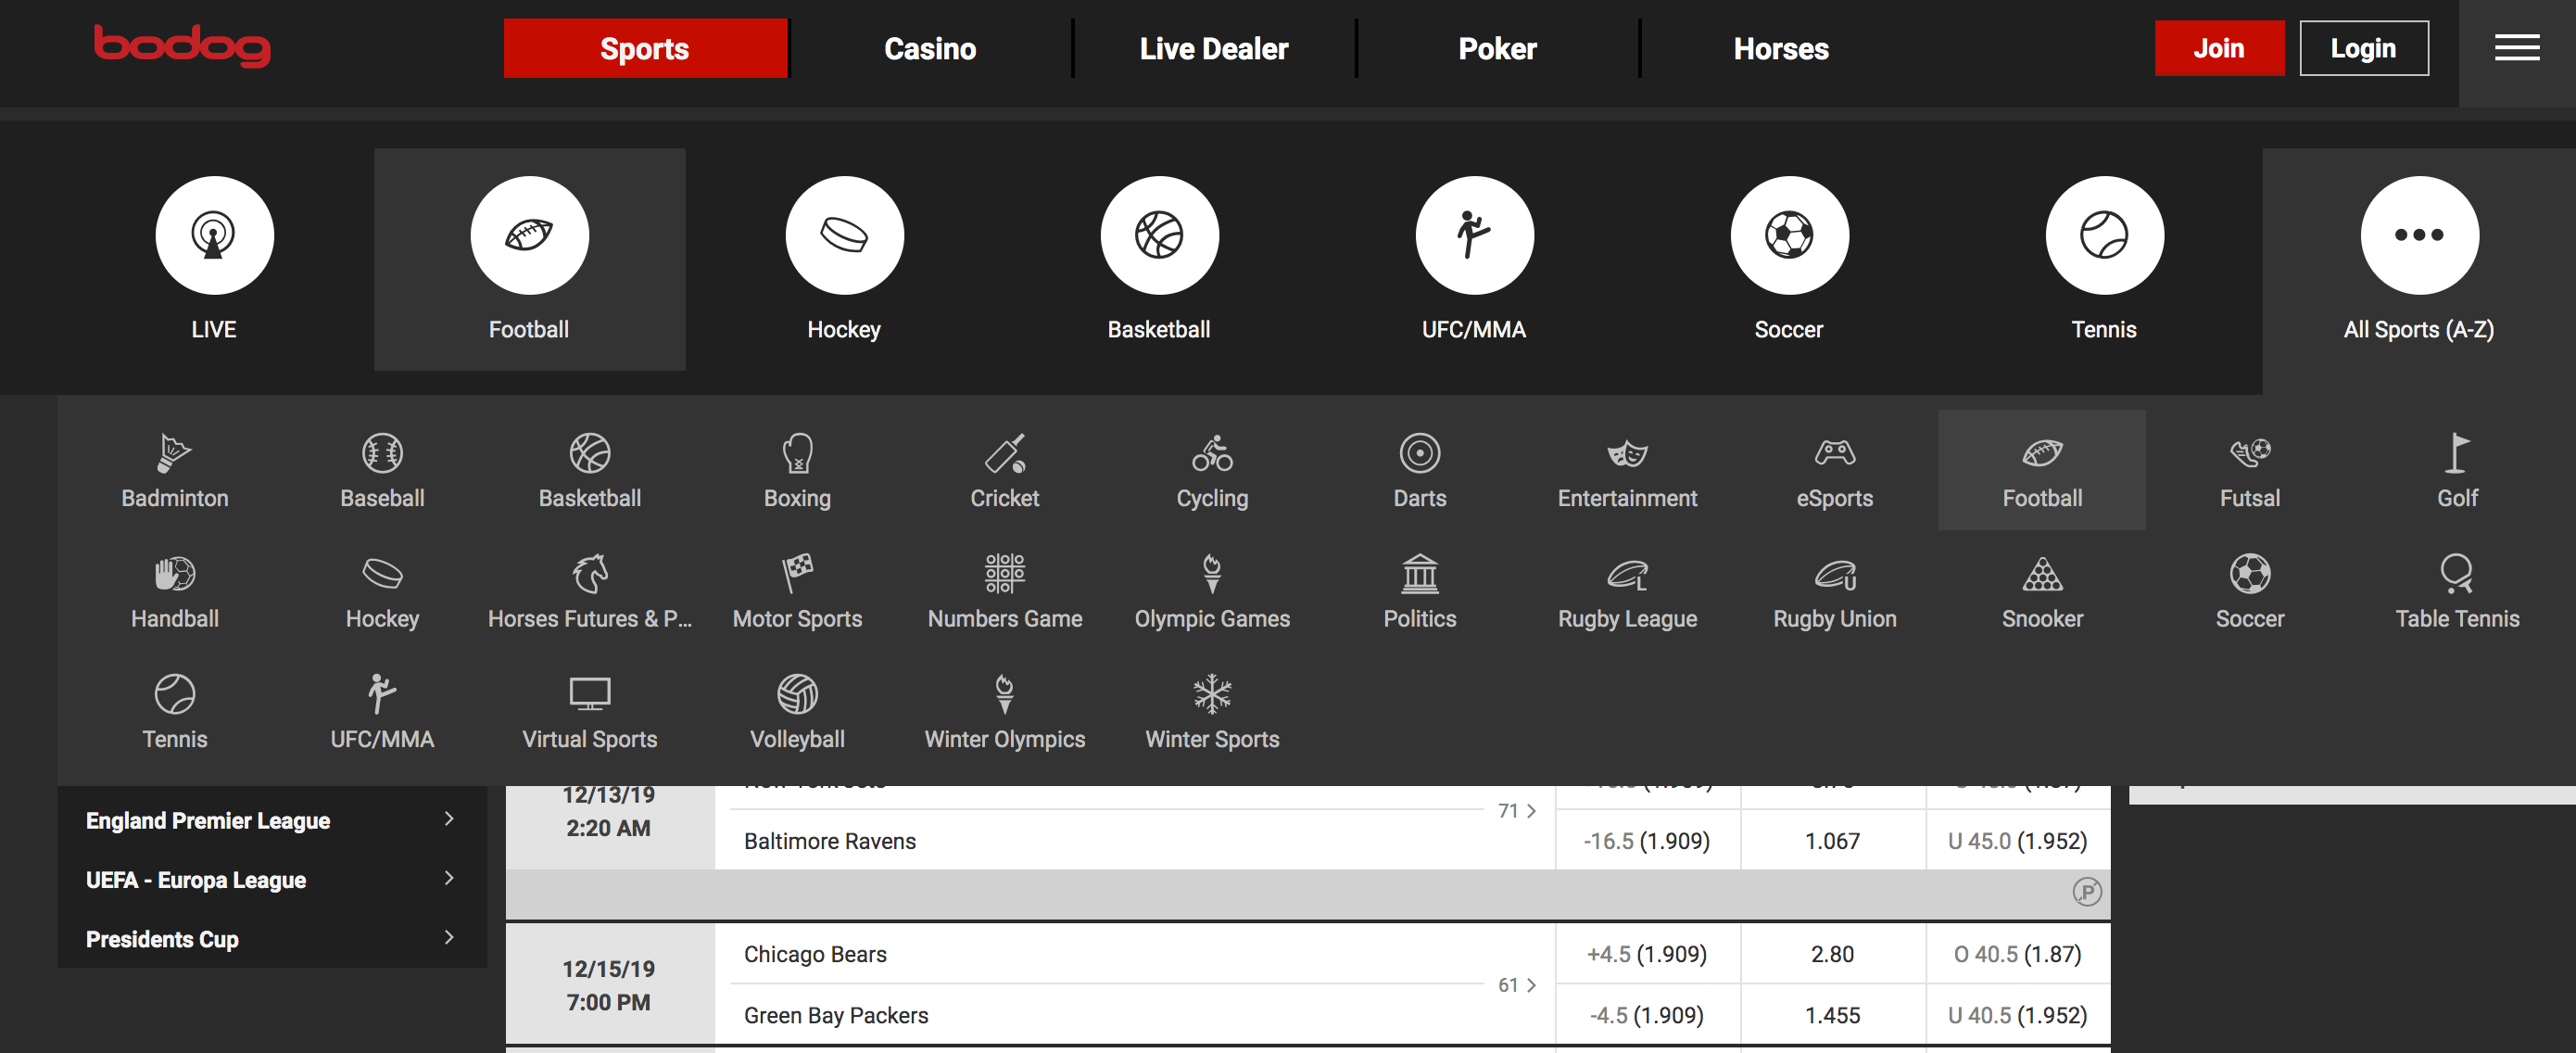Click the Login button
Image resolution: width=2576 pixels, height=1053 pixels.
pyautogui.click(x=2364, y=47)
